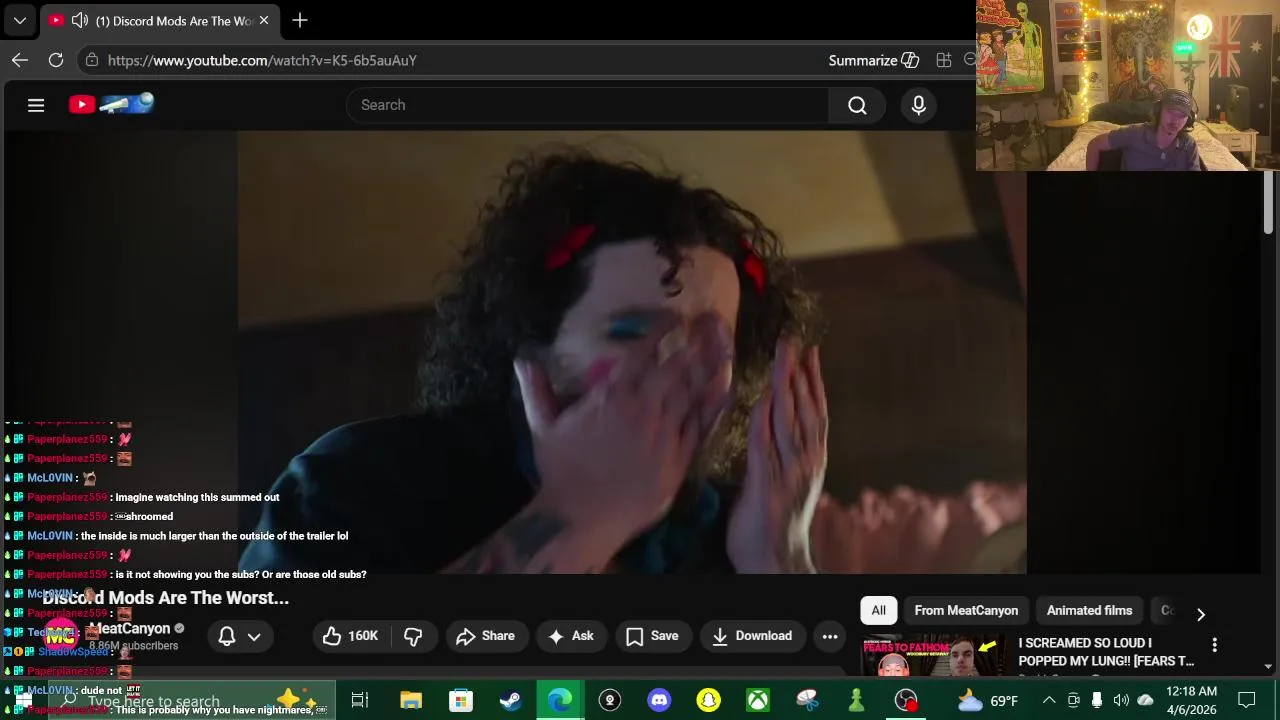Open the Fears to Fathom video thumbnail

click(x=934, y=655)
